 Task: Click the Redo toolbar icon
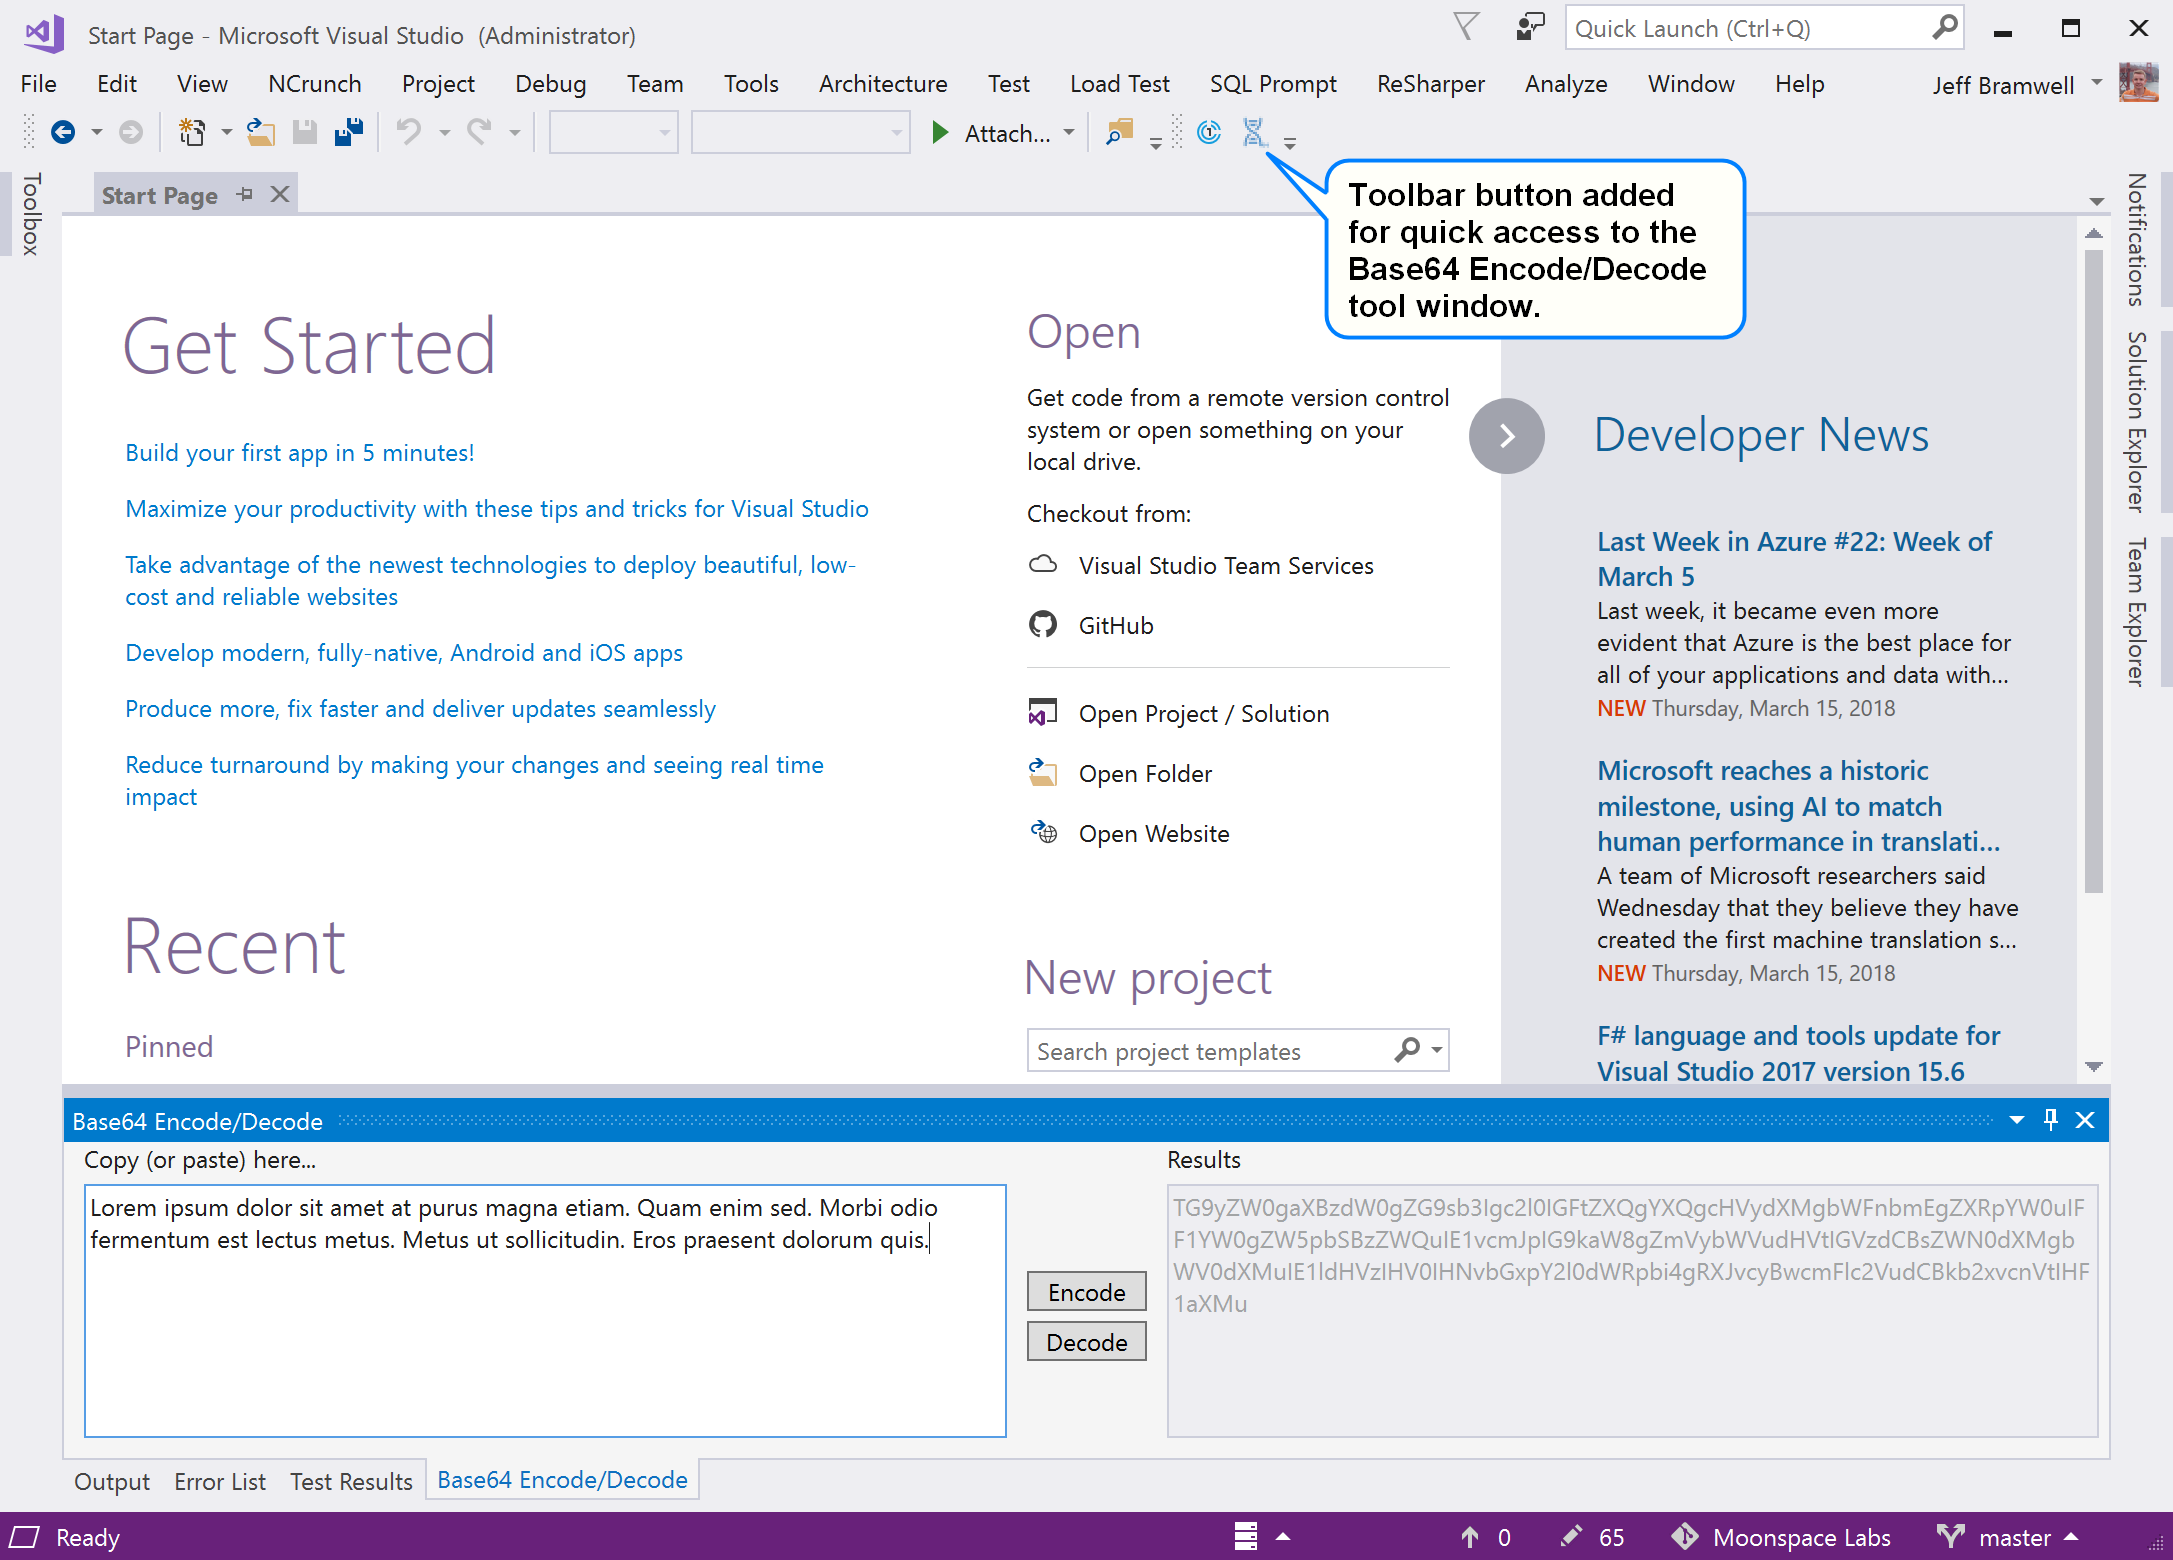[480, 132]
